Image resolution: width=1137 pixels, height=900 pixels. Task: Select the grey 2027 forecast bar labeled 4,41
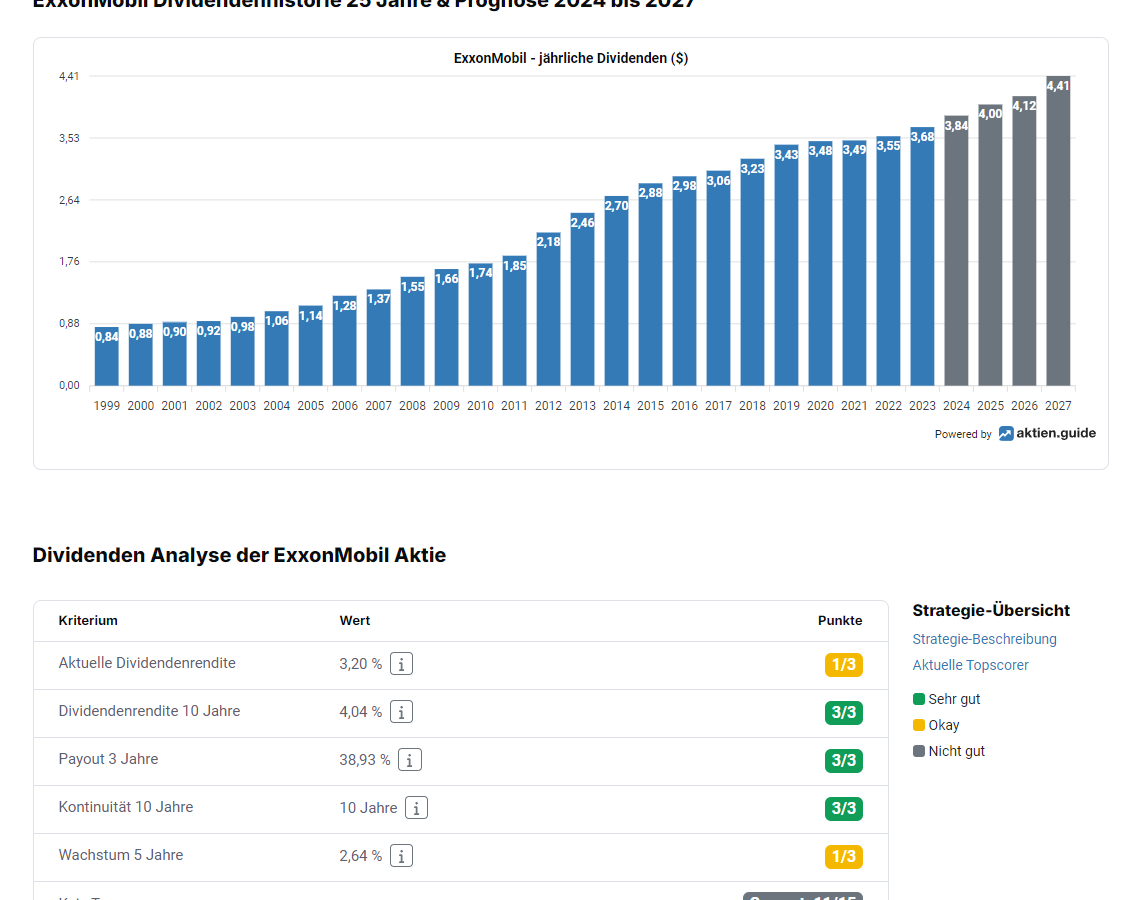[1058, 231]
